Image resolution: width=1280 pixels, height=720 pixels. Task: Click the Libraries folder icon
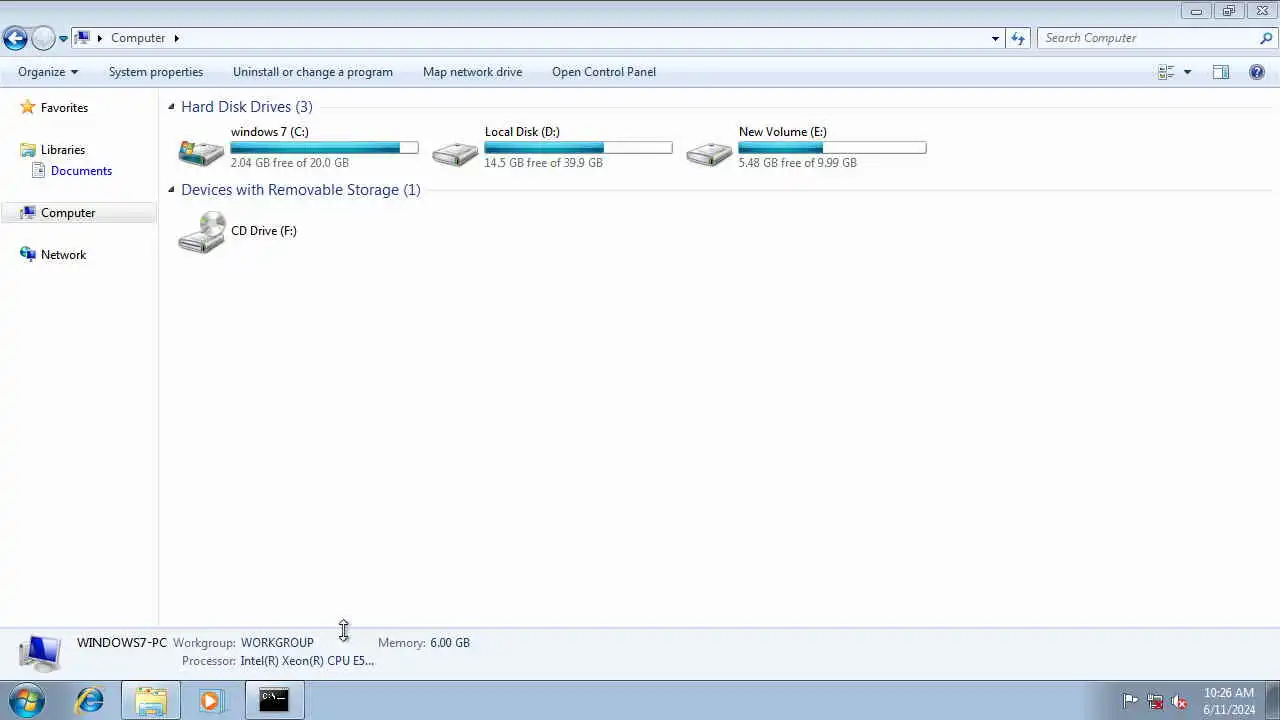point(28,150)
